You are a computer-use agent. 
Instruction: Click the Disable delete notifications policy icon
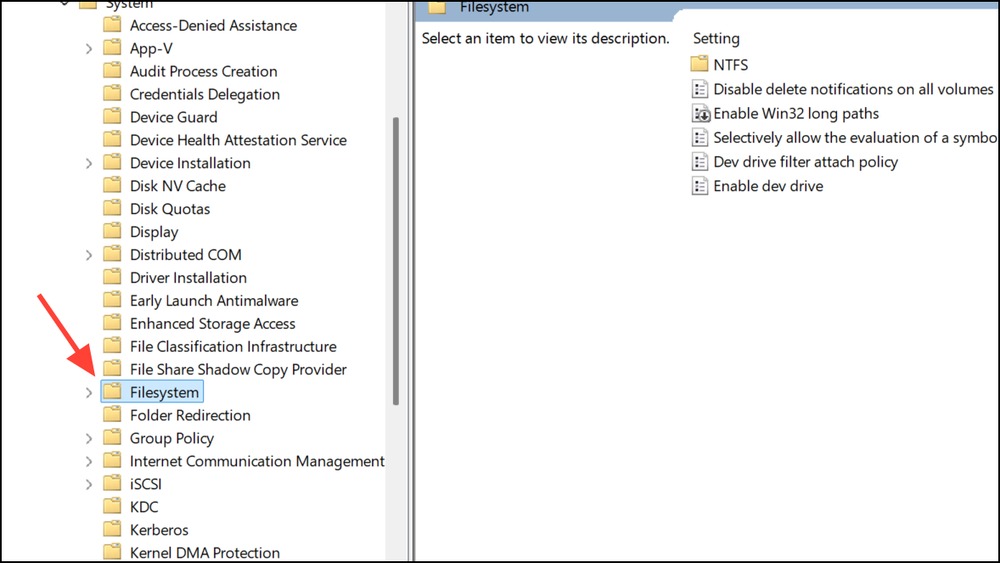(x=700, y=90)
